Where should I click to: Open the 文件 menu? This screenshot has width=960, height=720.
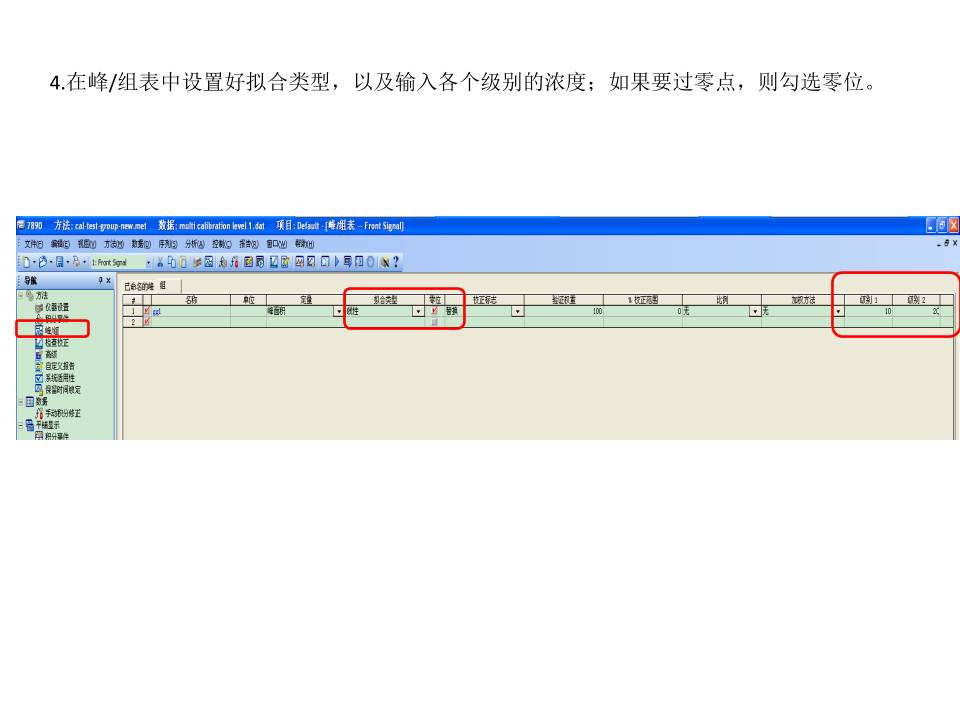[32, 244]
